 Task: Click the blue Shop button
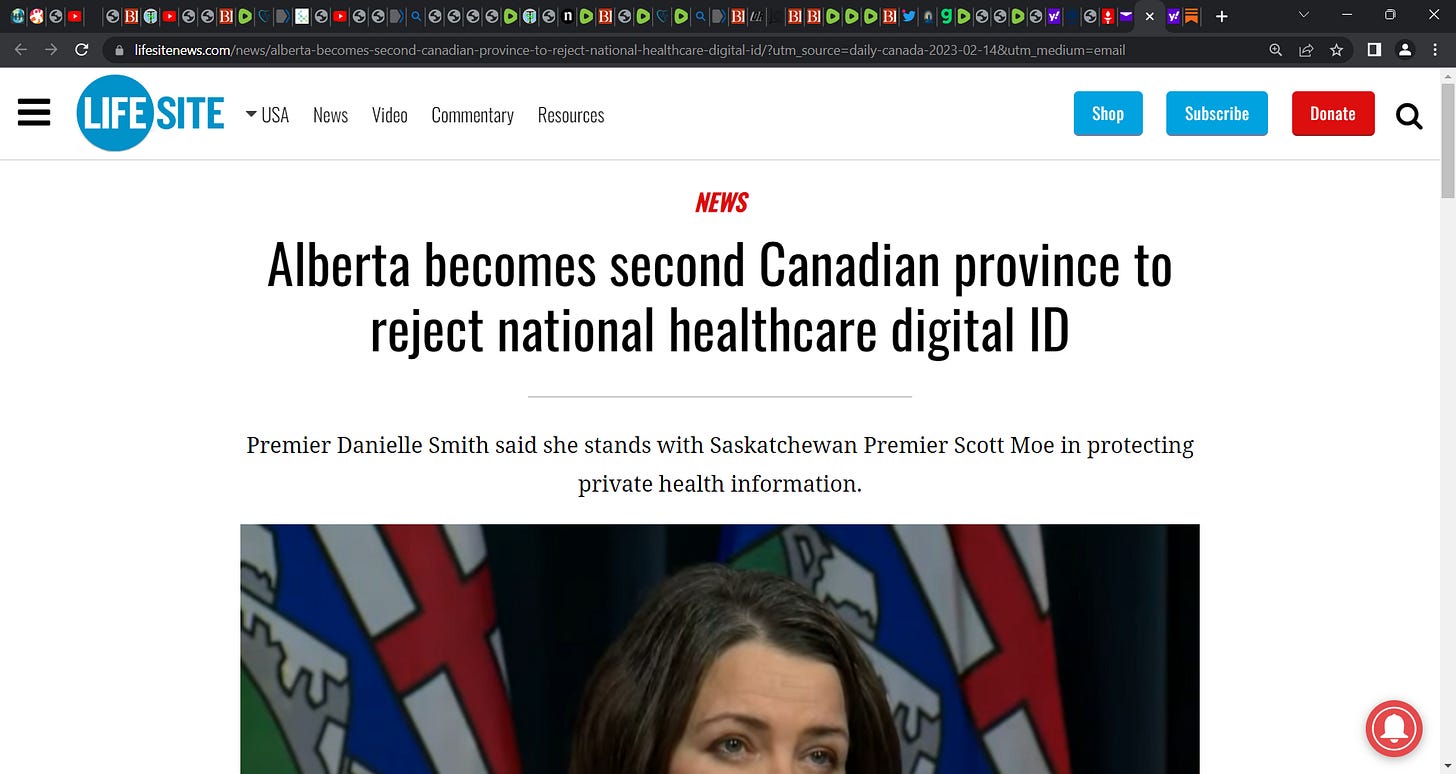coord(1108,113)
